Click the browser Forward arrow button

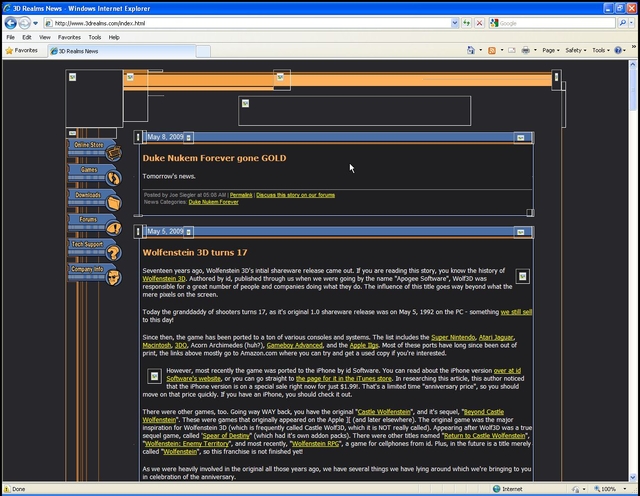(24, 23)
